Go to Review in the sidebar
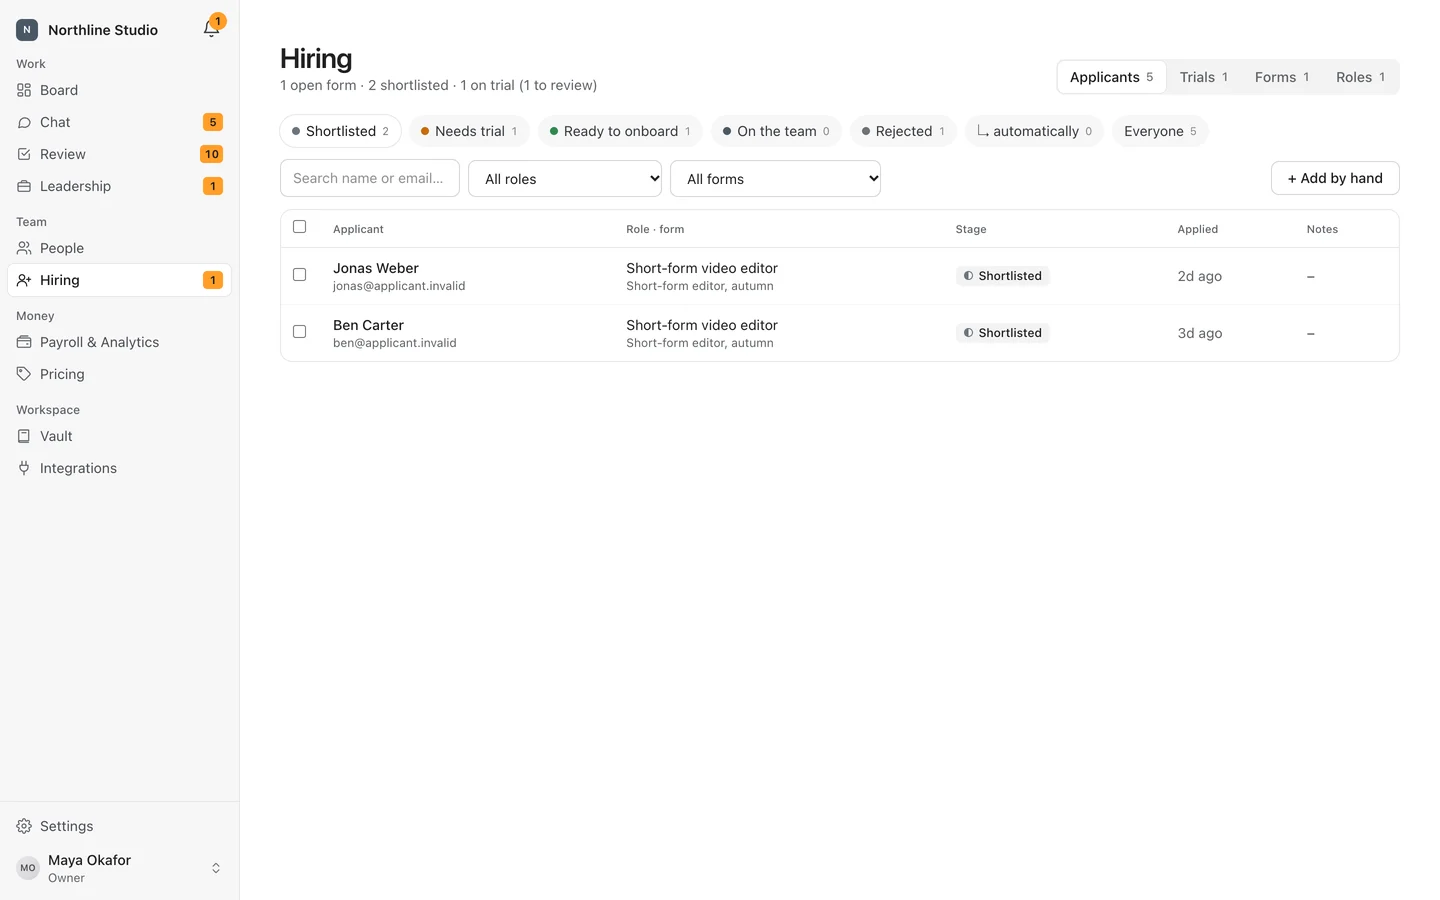The height and width of the screenshot is (900, 1440). pyautogui.click(x=119, y=154)
